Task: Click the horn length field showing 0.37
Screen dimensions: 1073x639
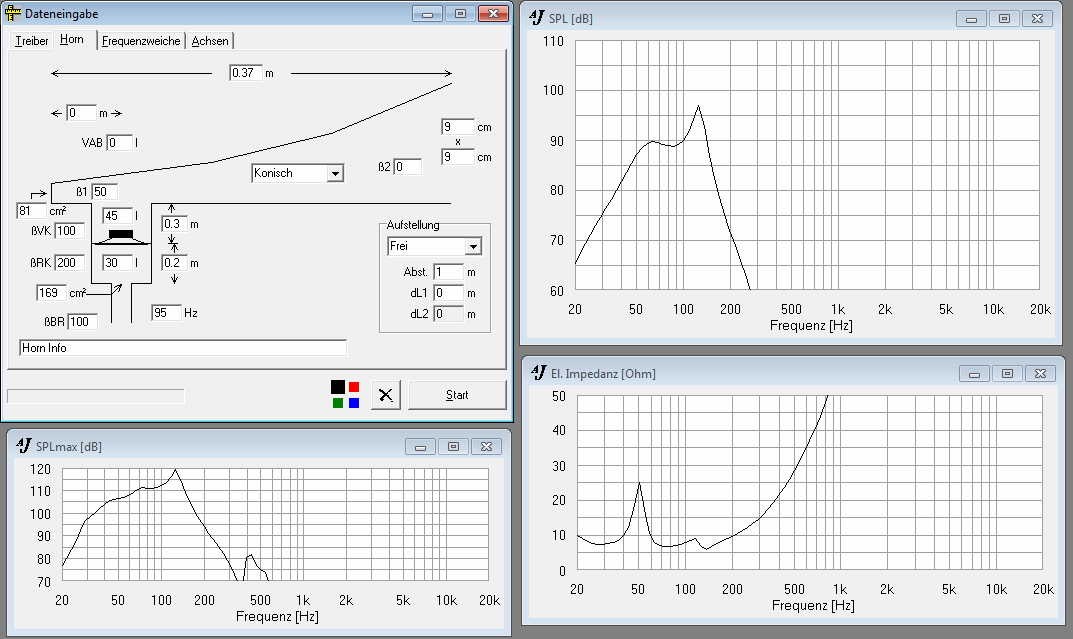Action: point(245,73)
